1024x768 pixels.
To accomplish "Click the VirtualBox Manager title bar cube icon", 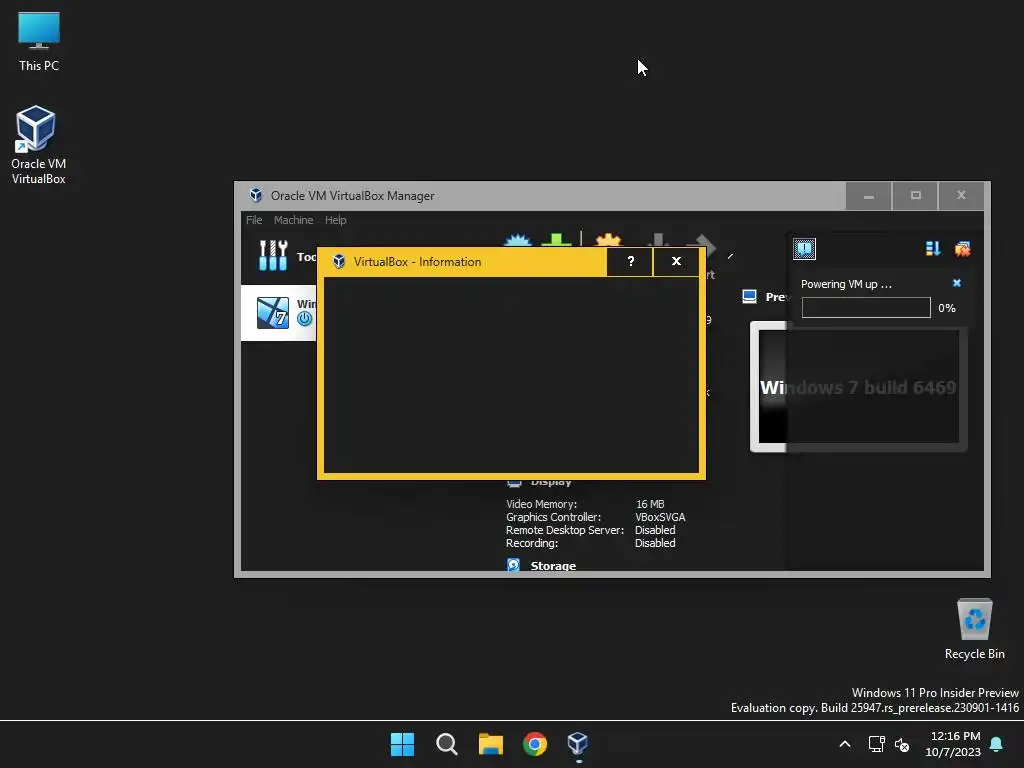I will 256,195.
